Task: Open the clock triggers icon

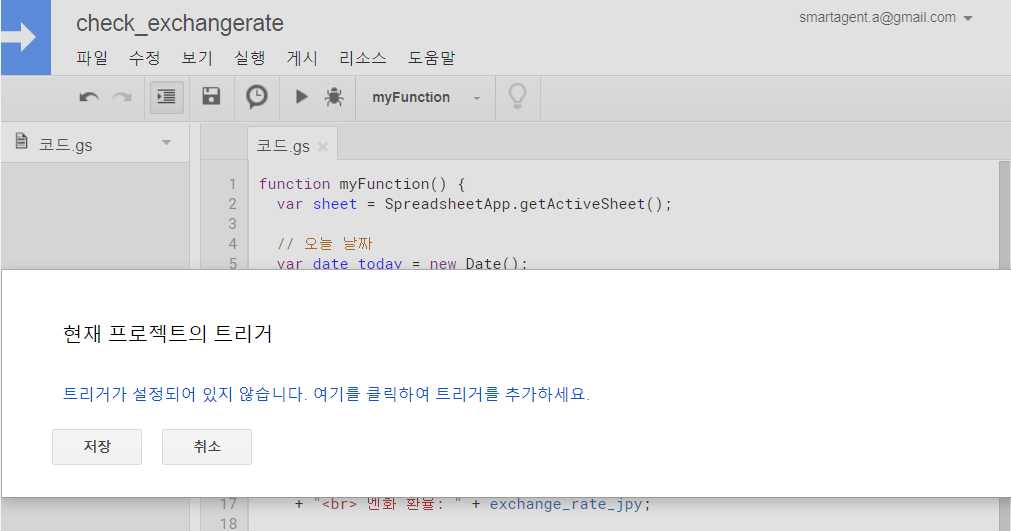Action: click(x=257, y=97)
